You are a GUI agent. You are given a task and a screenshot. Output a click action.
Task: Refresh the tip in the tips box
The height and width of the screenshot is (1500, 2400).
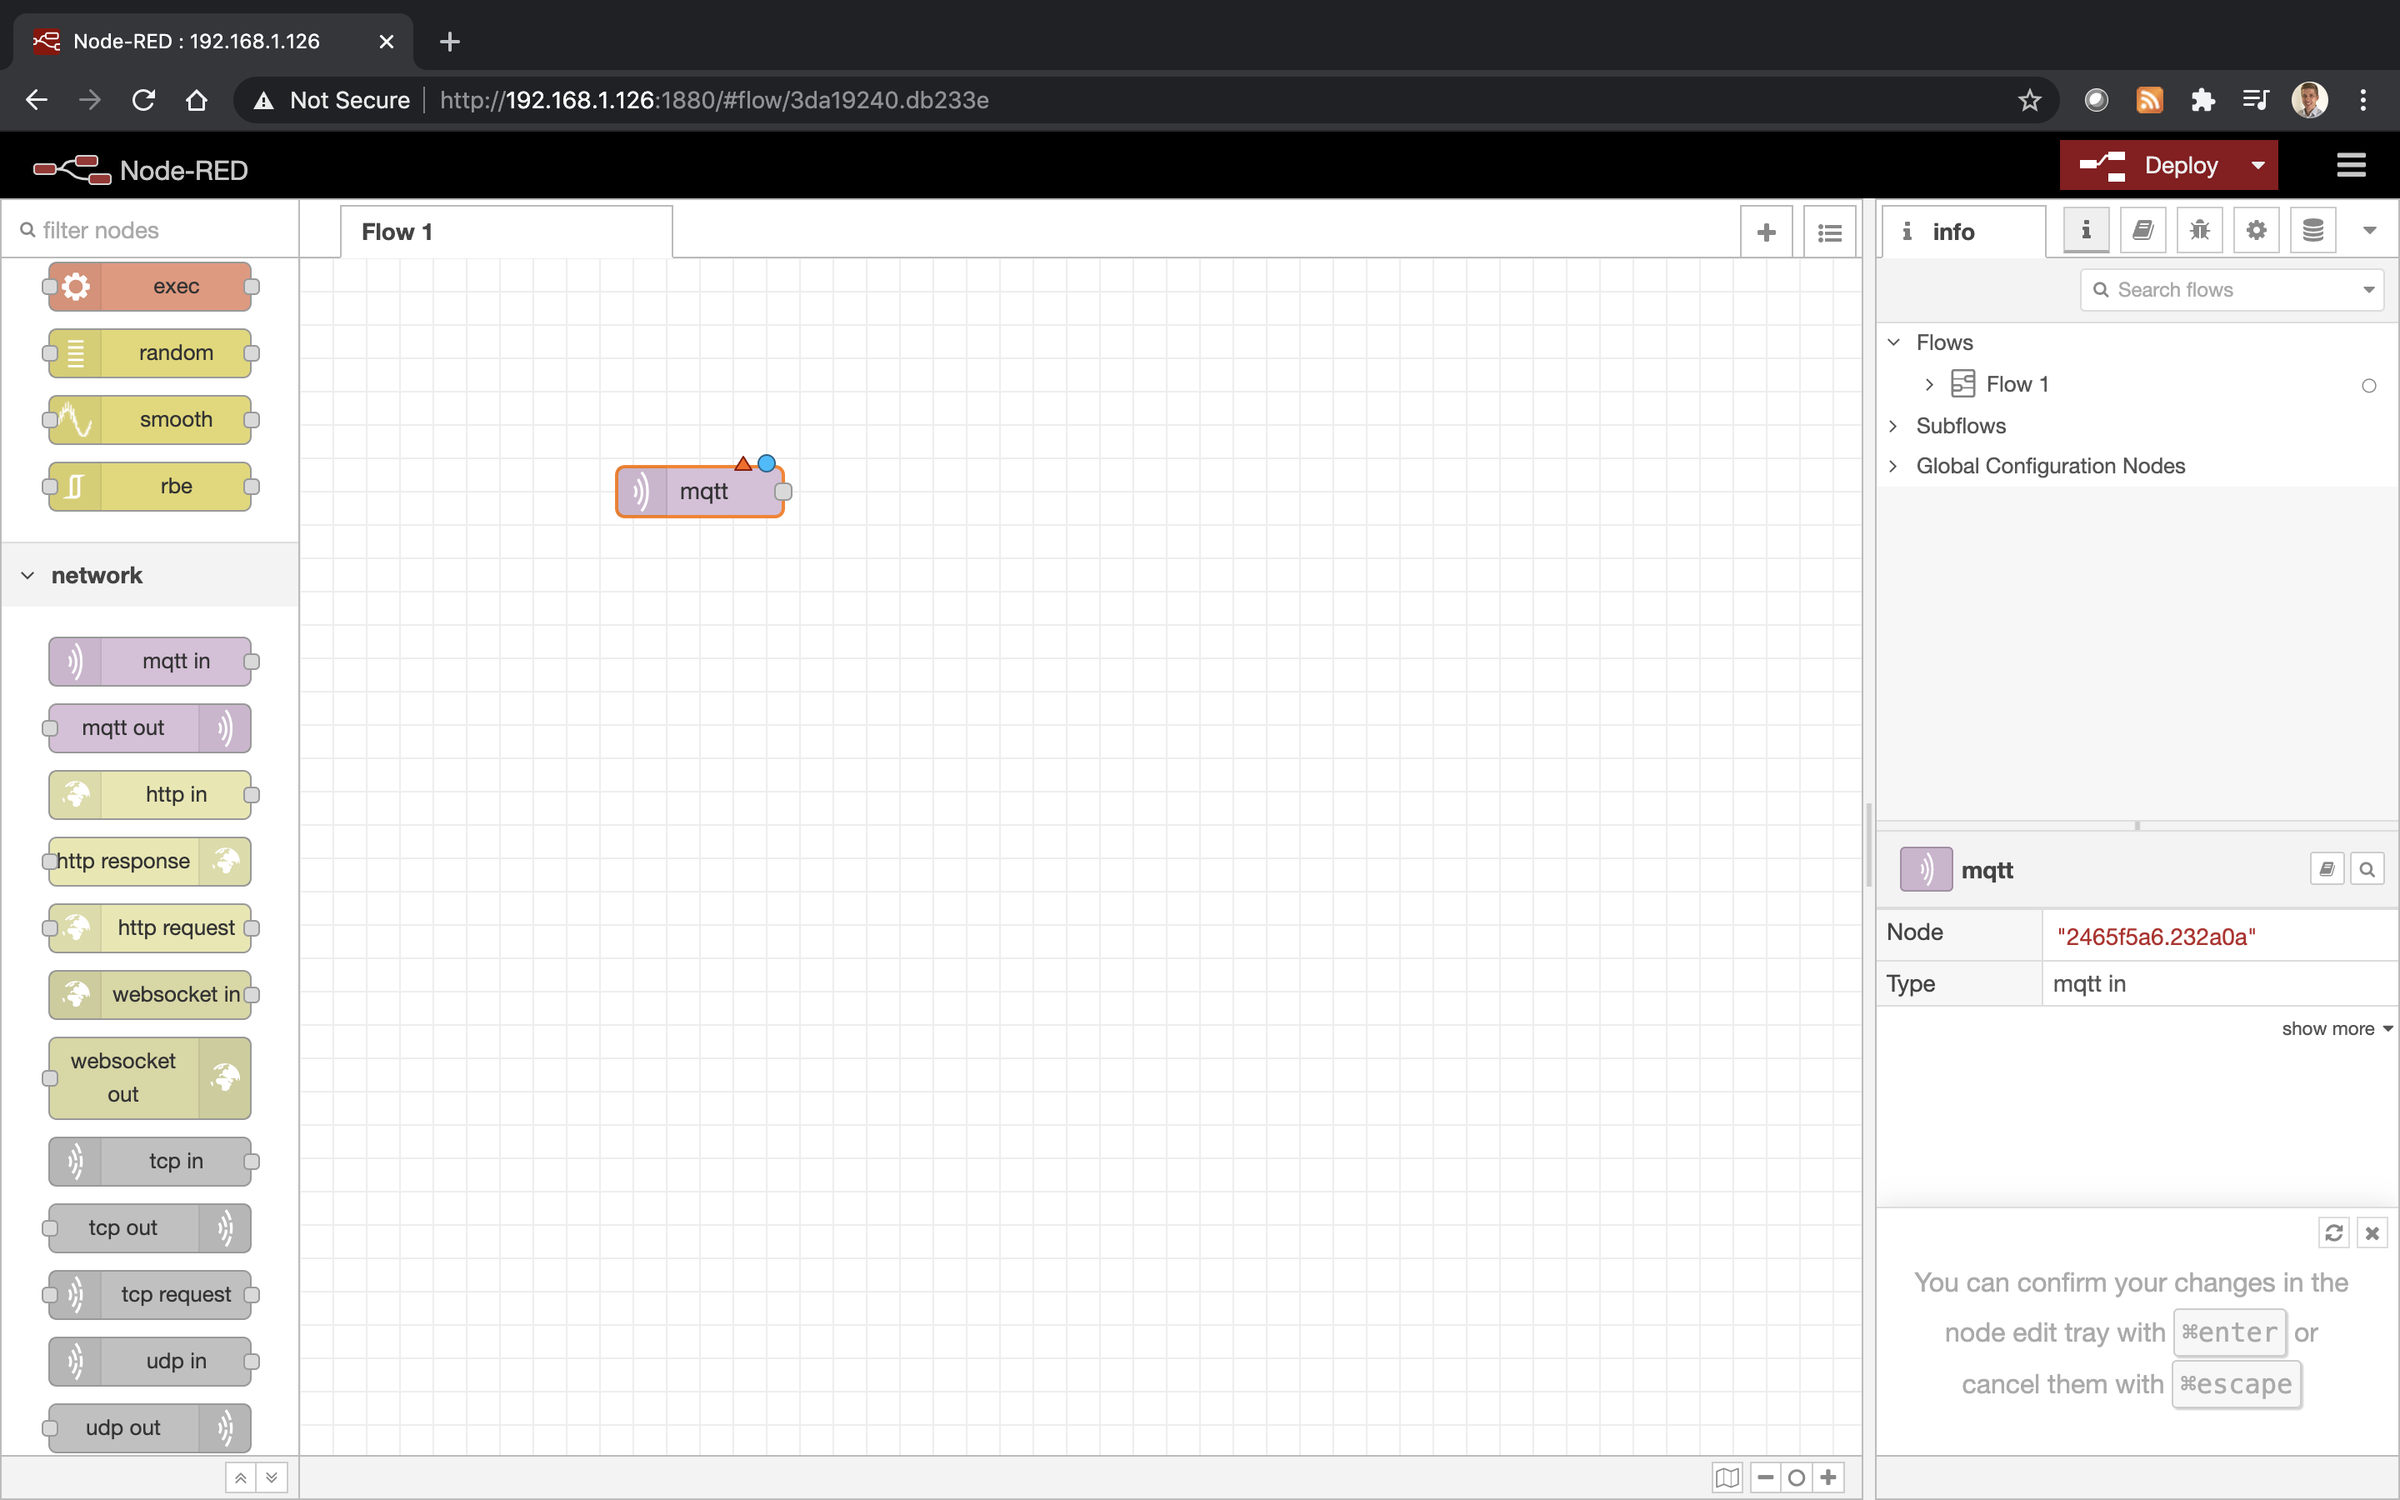click(x=2333, y=1233)
